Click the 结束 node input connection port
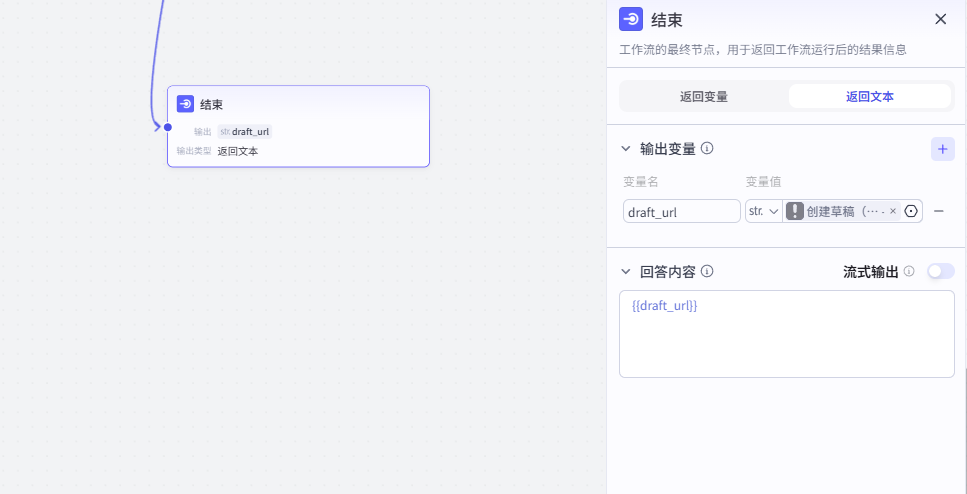The width and height of the screenshot is (967, 494). click(x=168, y=127)
